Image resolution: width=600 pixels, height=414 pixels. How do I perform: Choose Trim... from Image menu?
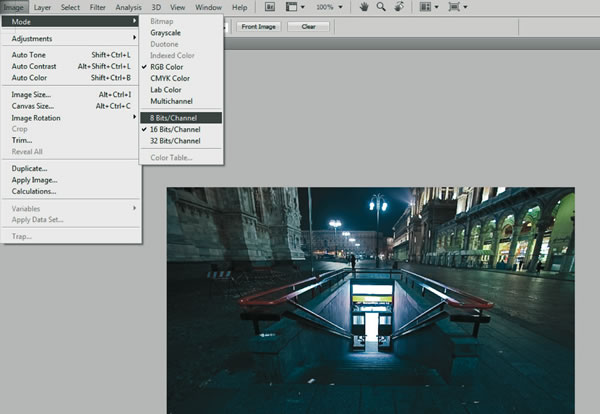pyautogui.click(x=70, y=140)
